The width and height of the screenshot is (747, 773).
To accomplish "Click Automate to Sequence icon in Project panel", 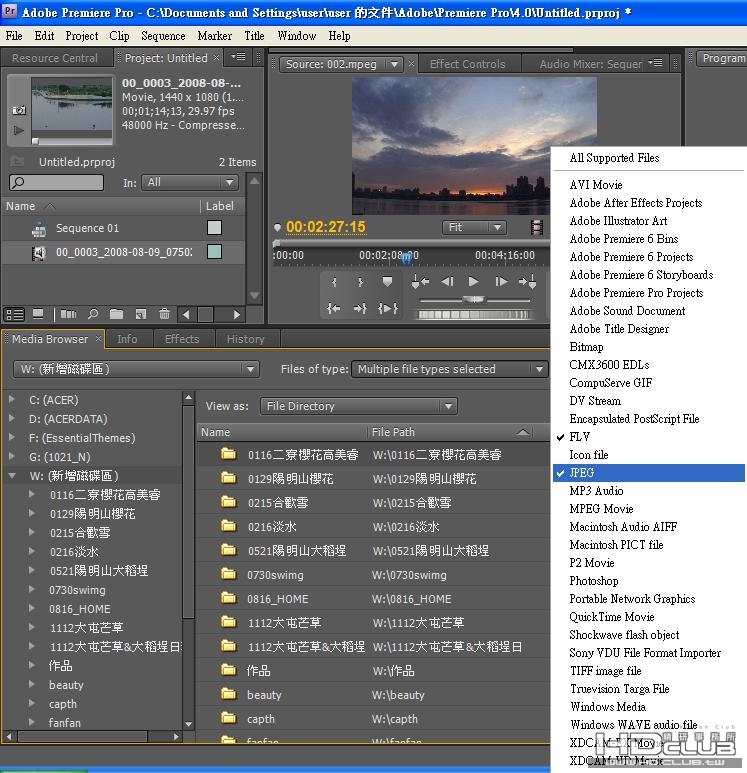I will point(68,314).
